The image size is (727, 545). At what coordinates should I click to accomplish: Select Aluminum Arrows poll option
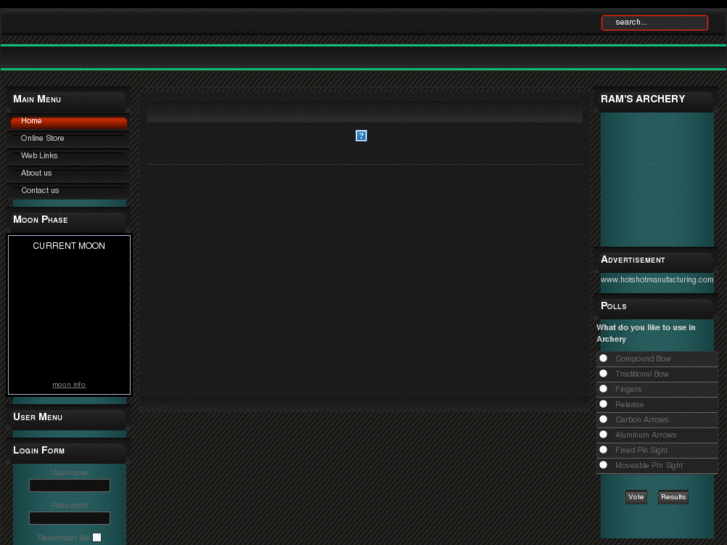pyautogui.click(x=603, y=435)
